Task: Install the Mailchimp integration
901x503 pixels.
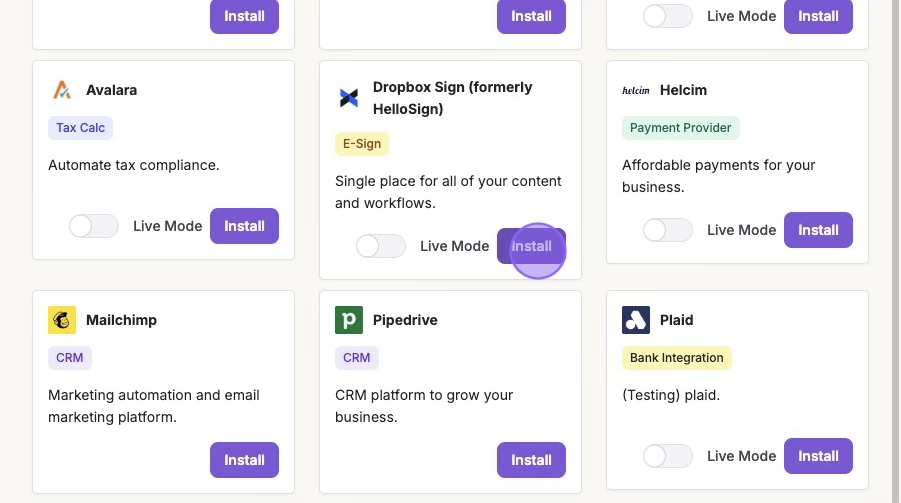Action: [x=244, y=460]
